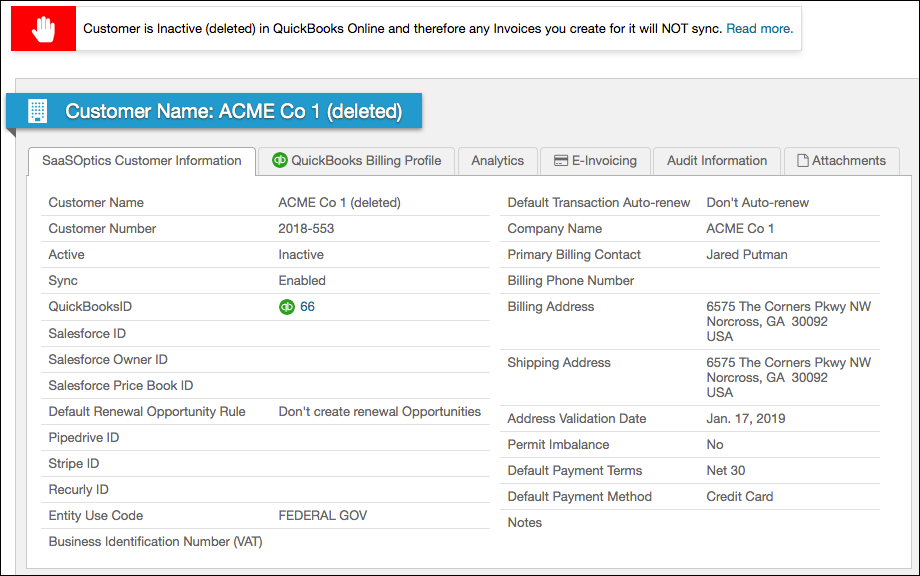Click 'Don't create renewal Opportunities' value
The width and height of the screenshot is (920, 576).
click(380, 412)
